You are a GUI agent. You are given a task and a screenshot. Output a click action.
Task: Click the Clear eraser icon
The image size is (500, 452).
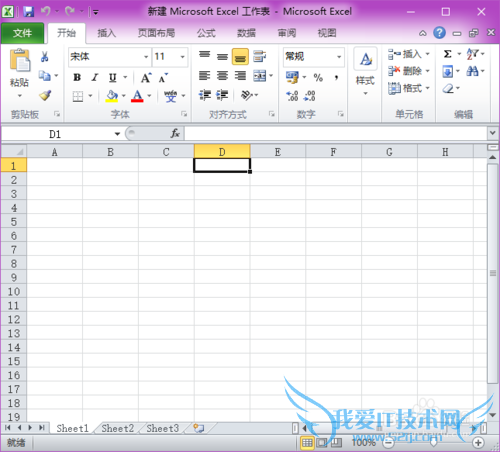click(448, 88)
